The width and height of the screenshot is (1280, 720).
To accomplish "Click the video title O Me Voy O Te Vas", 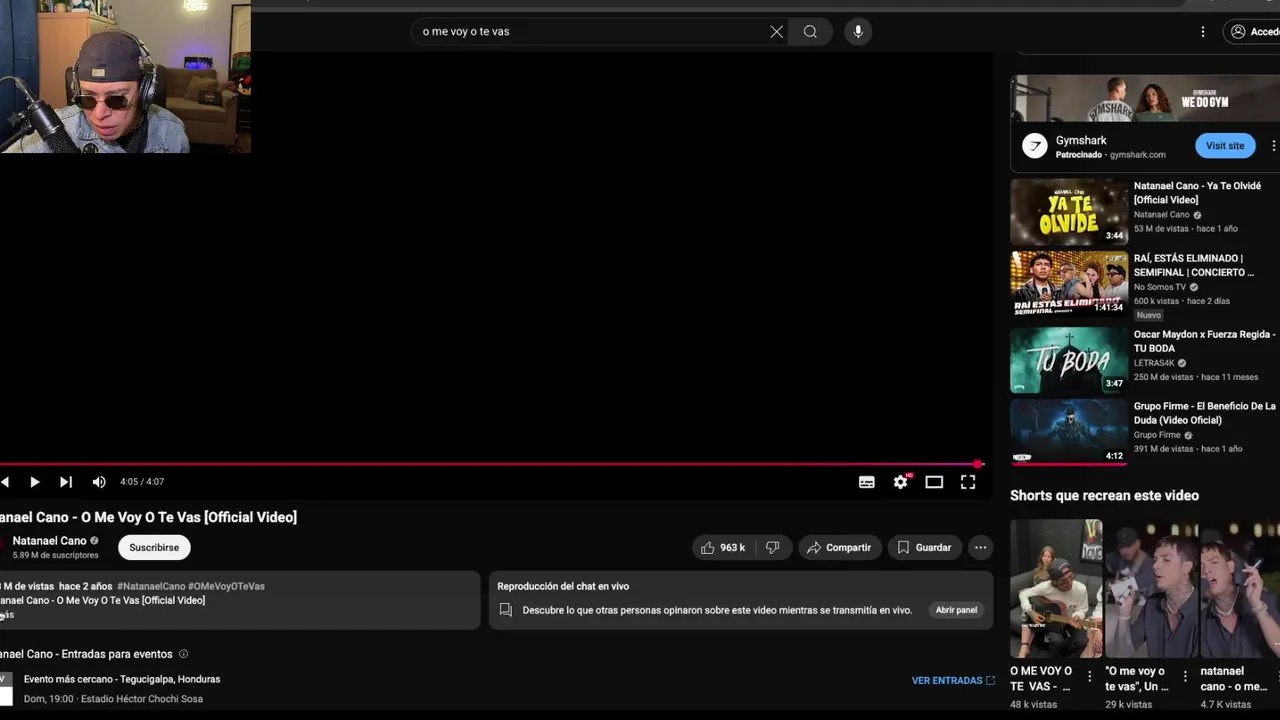I will [148, 517].
